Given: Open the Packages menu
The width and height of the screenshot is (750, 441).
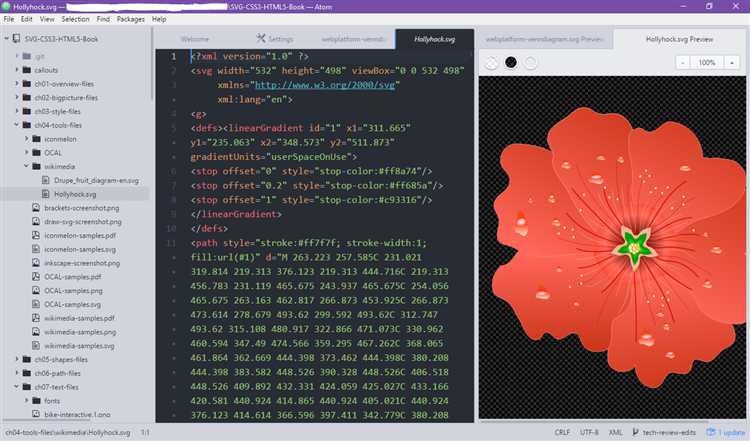Looking at the screenshot, I should tap(131, 19).
